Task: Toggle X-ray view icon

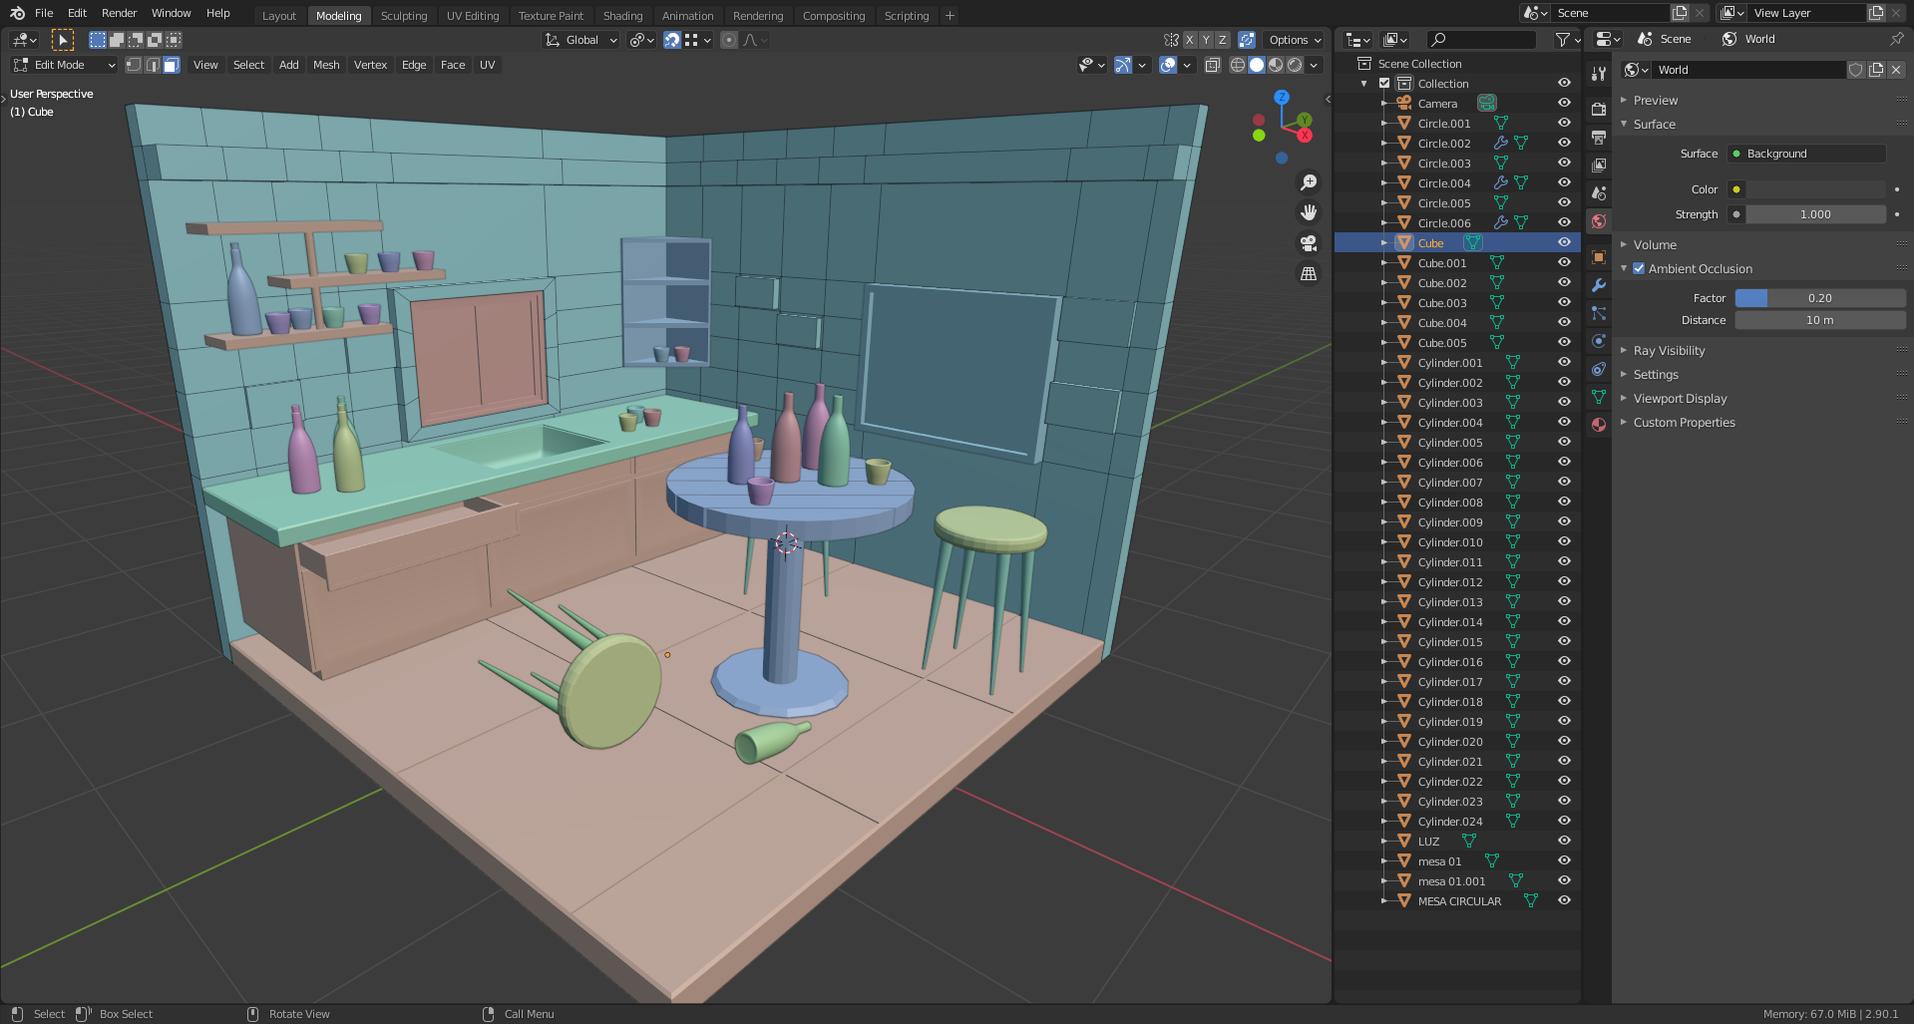Action: (x=1212, y=65)
